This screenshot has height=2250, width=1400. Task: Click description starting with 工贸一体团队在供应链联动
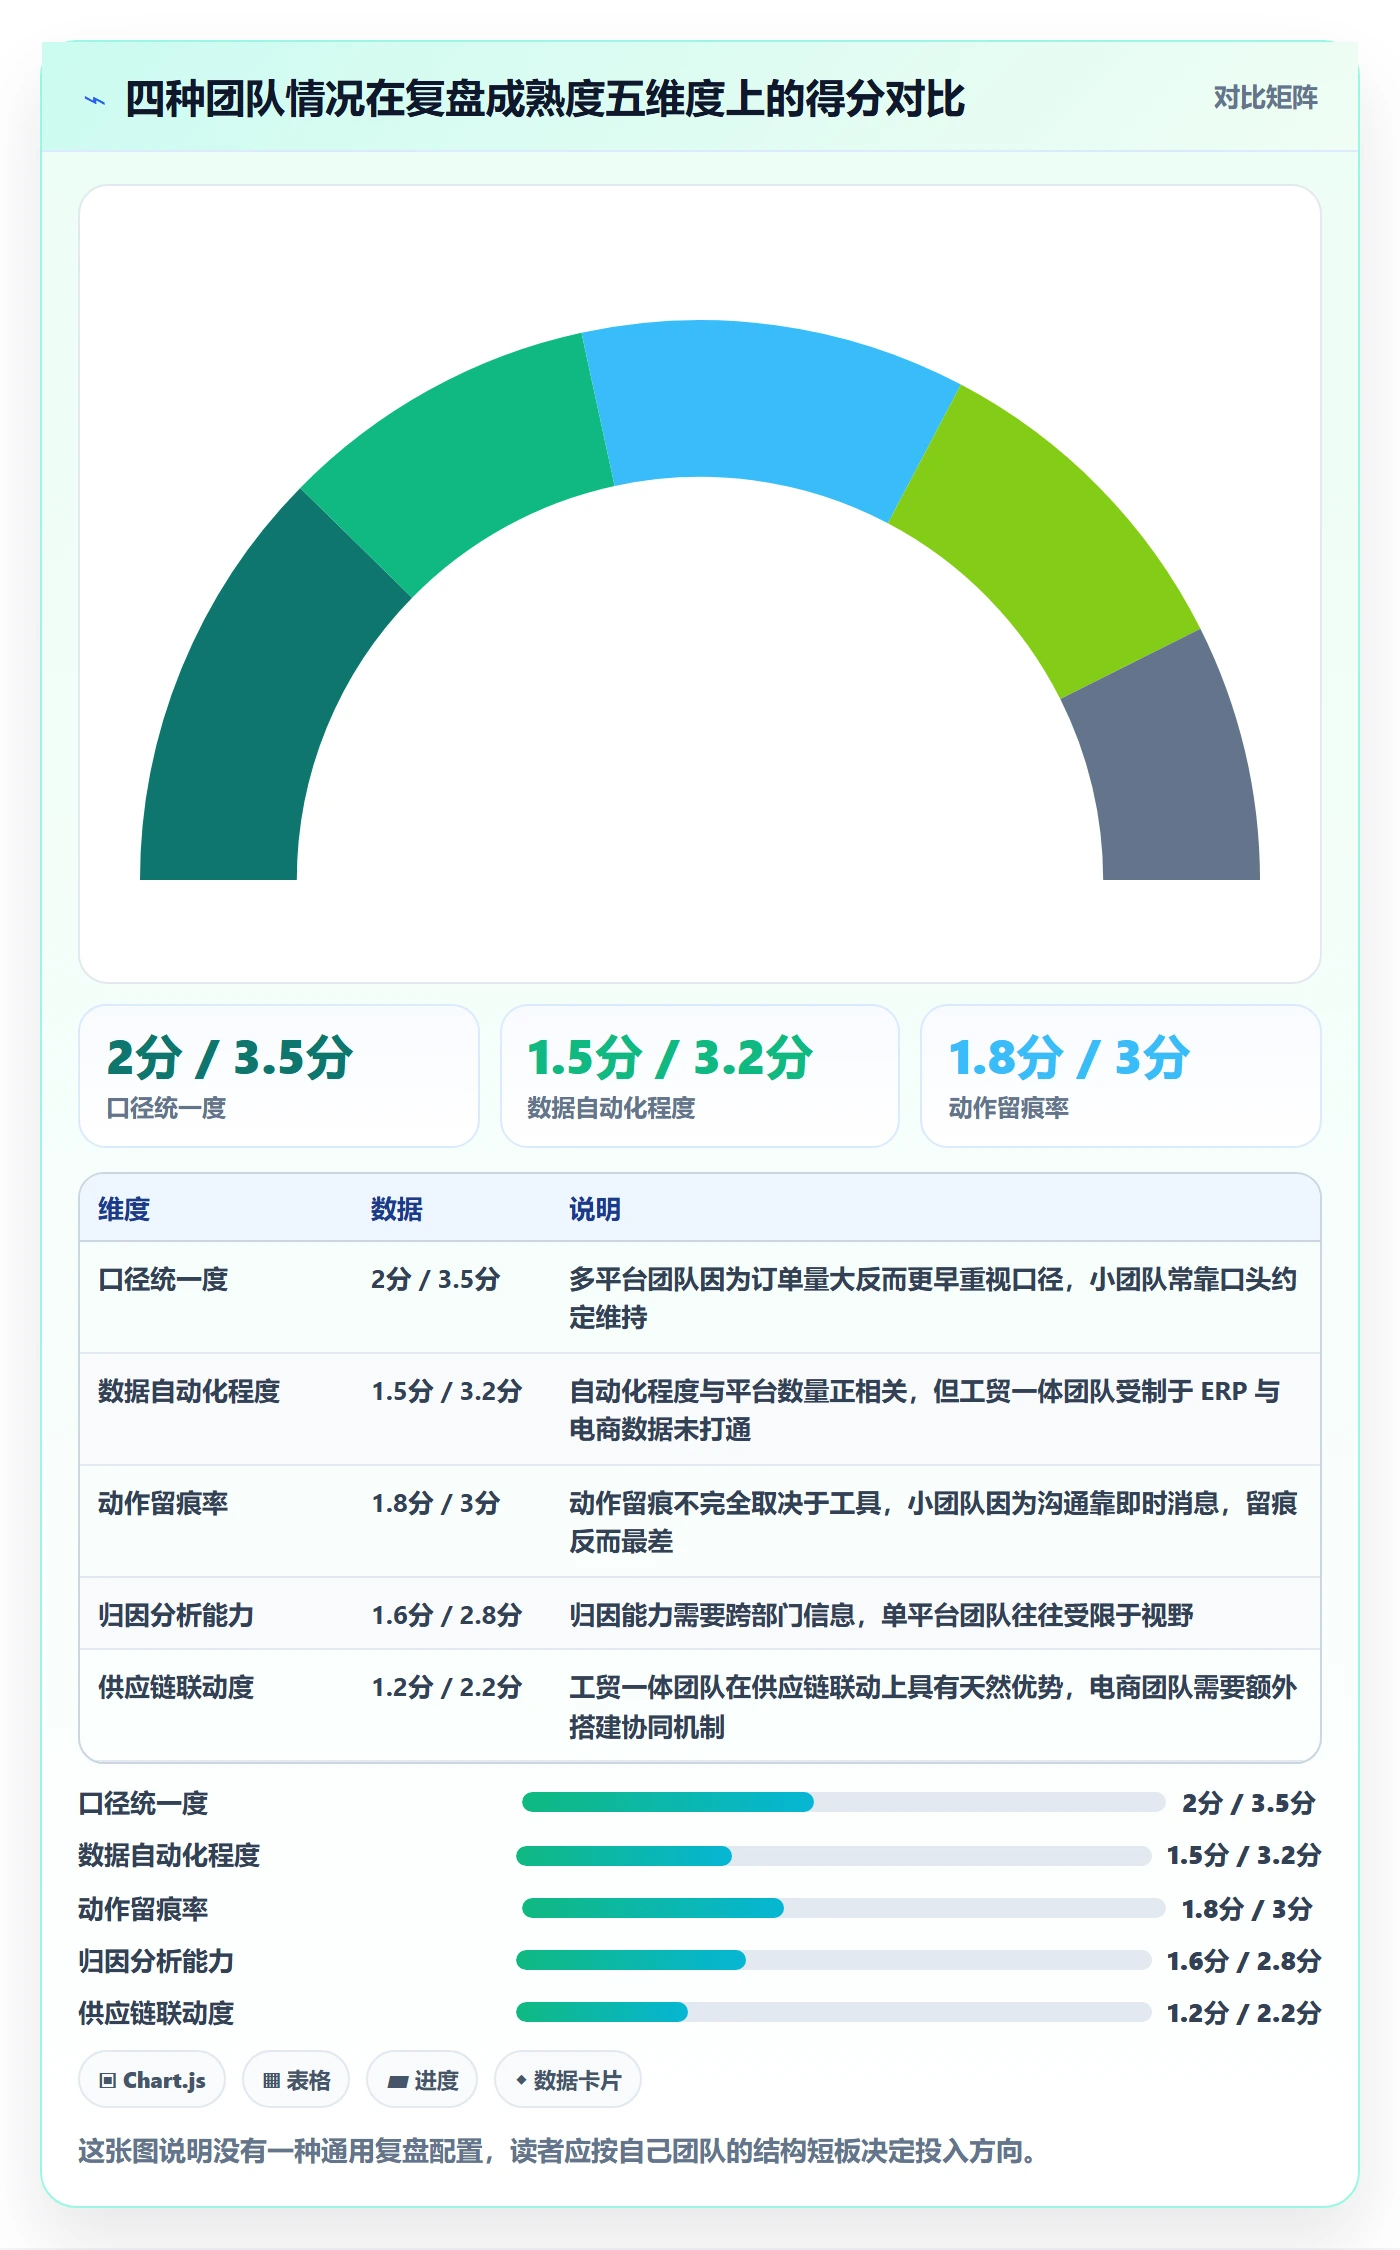point(933,1706)
